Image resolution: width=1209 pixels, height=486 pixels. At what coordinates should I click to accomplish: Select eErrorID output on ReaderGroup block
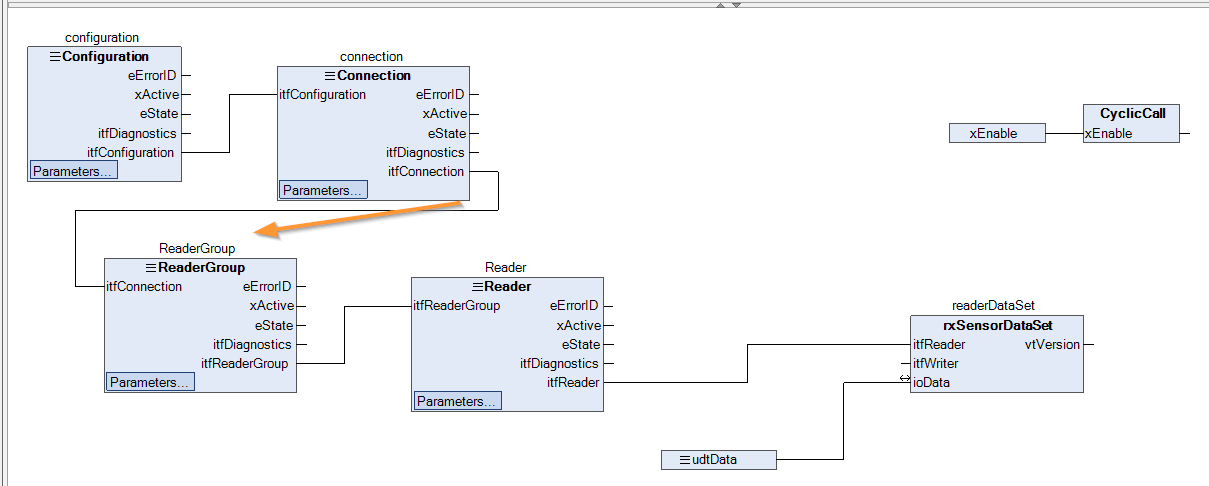[267, 287]
